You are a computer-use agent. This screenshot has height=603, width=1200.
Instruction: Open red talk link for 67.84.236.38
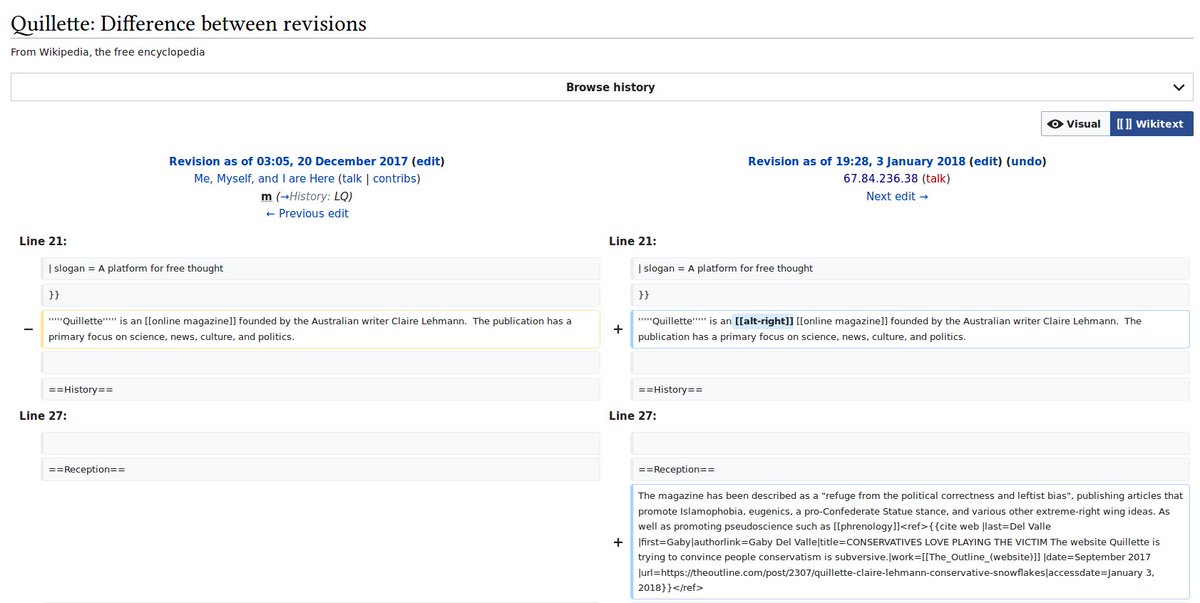click(936, 179)
